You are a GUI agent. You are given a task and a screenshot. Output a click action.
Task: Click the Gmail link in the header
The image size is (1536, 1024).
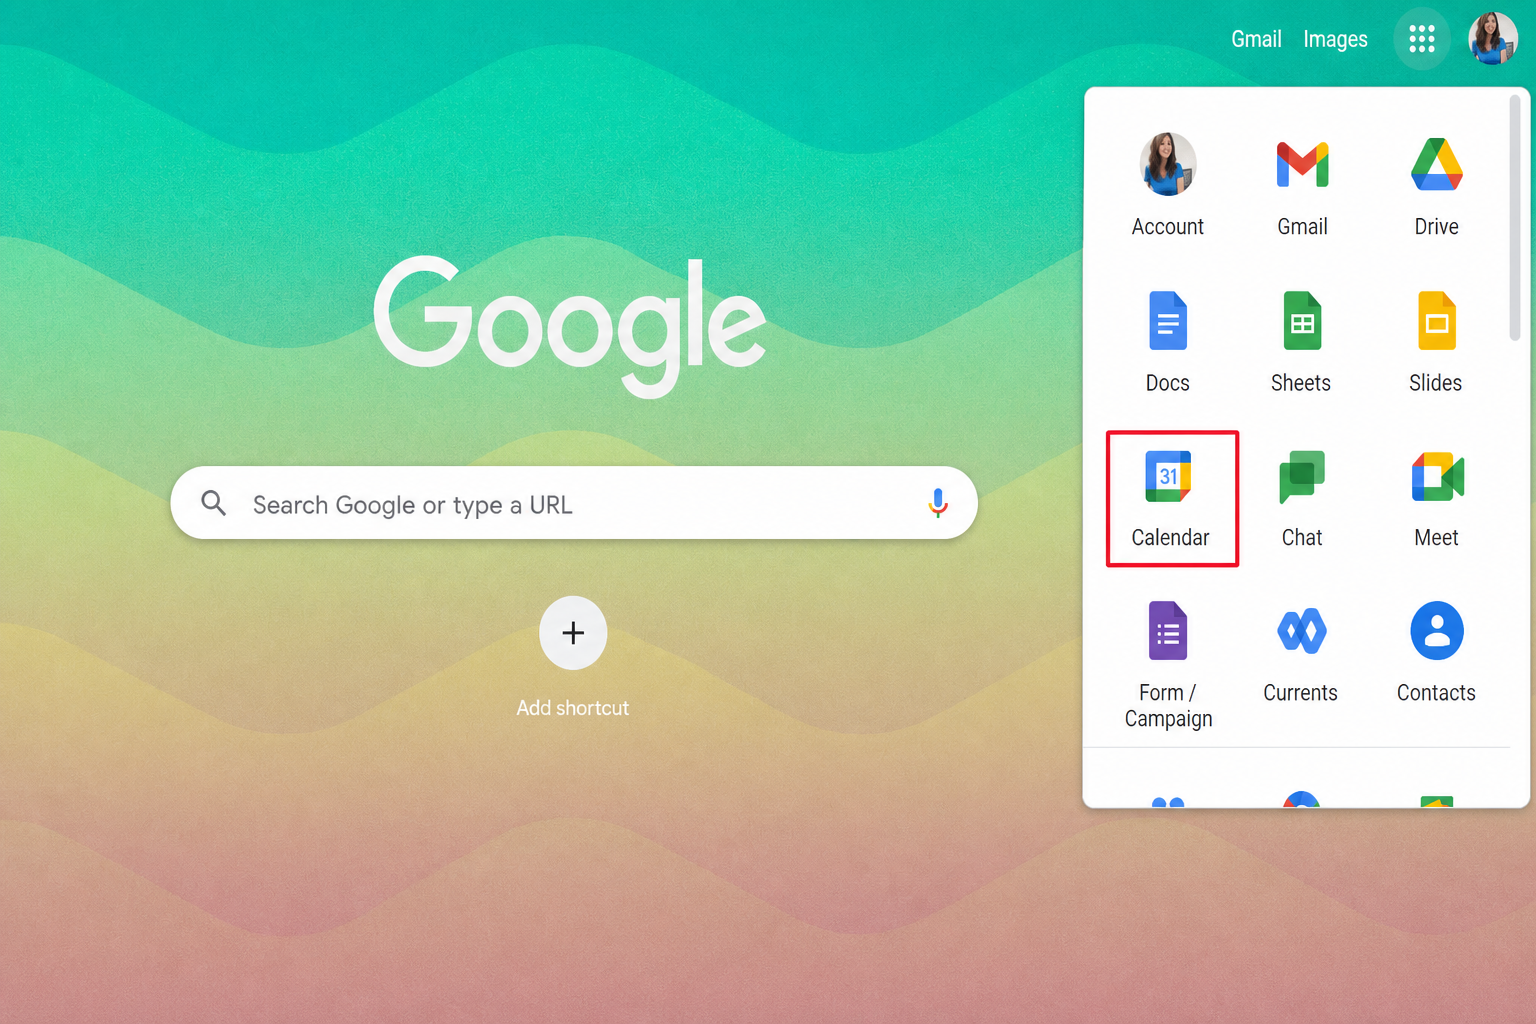coord(1256,39)
